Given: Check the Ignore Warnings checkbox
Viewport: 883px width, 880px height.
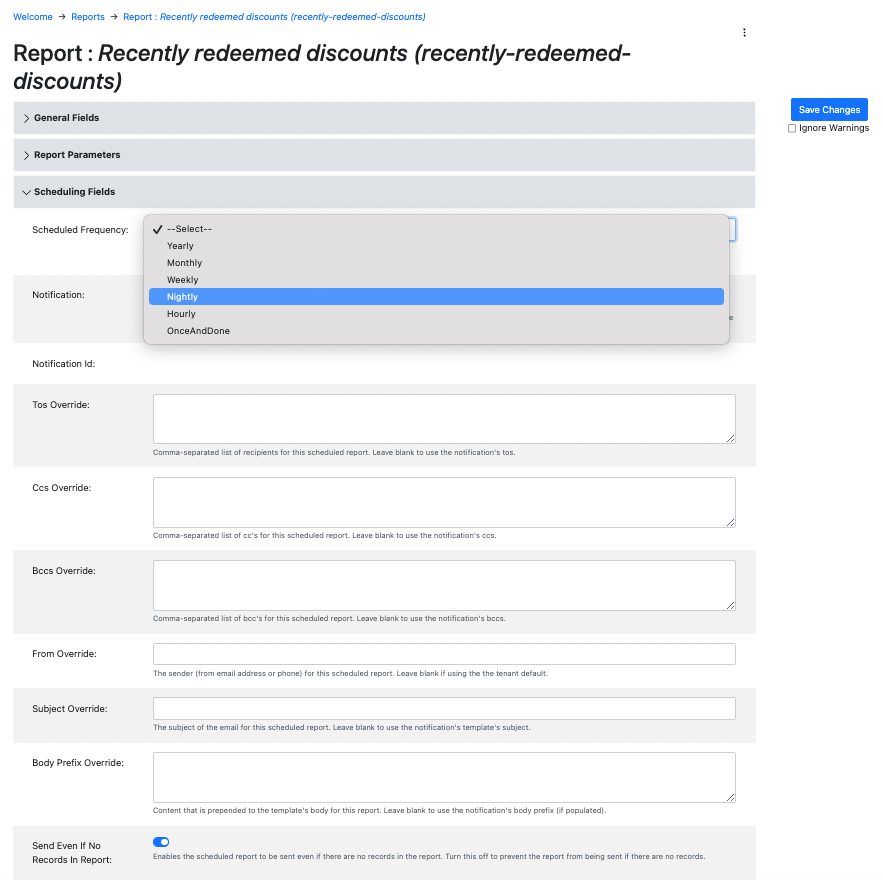Looking at the screenshot, I should coord(792,128).
